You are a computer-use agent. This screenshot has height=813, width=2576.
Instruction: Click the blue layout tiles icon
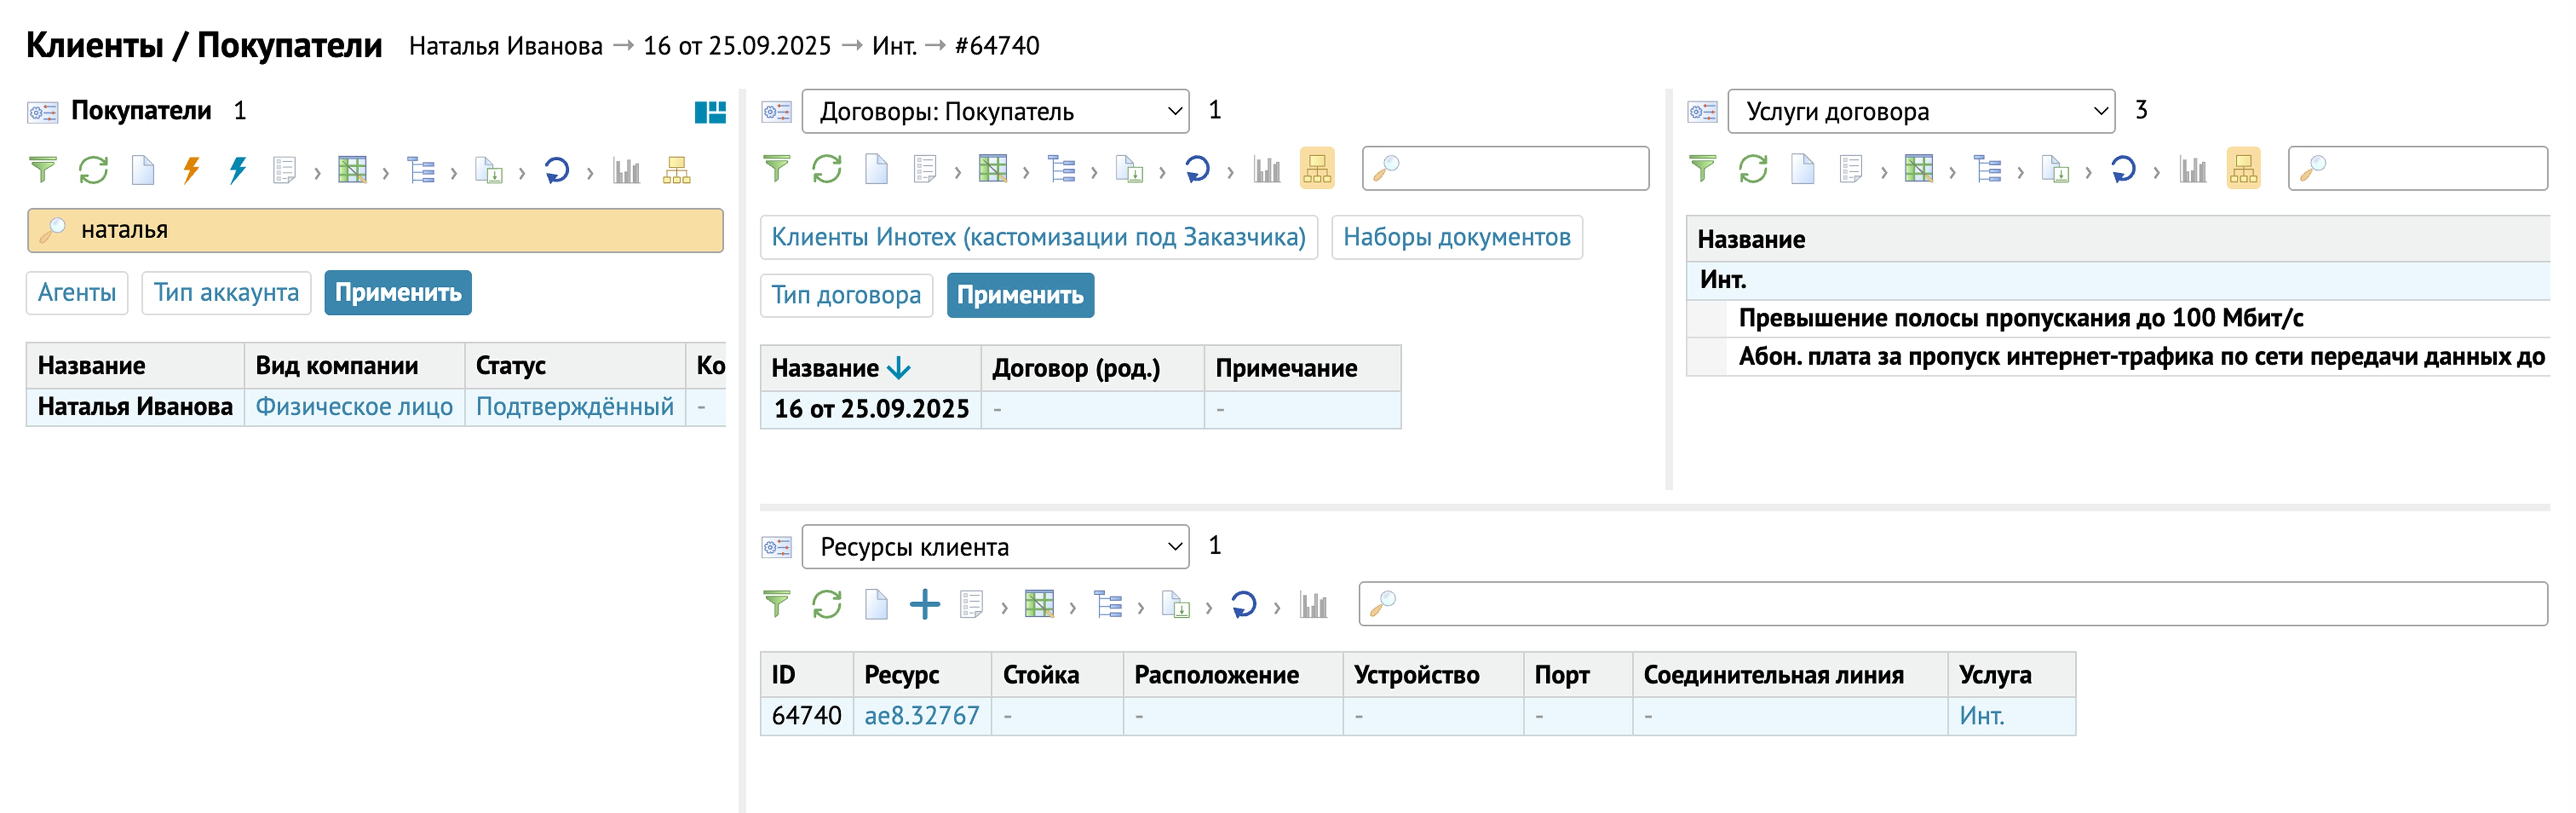pyautogui.click(x=710, y=112)
